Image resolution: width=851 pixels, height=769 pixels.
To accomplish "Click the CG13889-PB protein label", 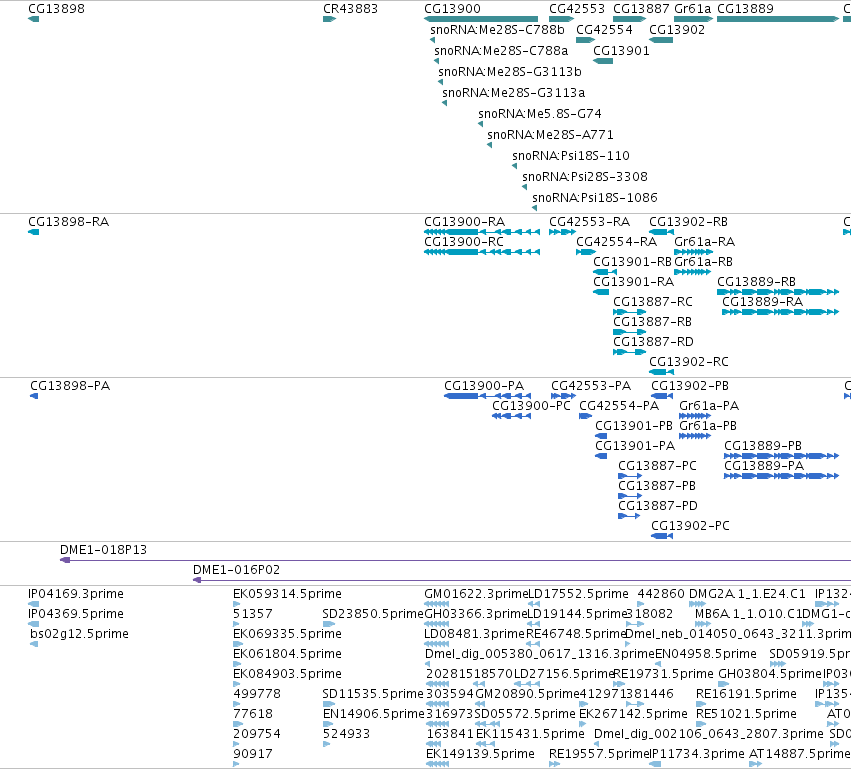I will tap(763, 446).
